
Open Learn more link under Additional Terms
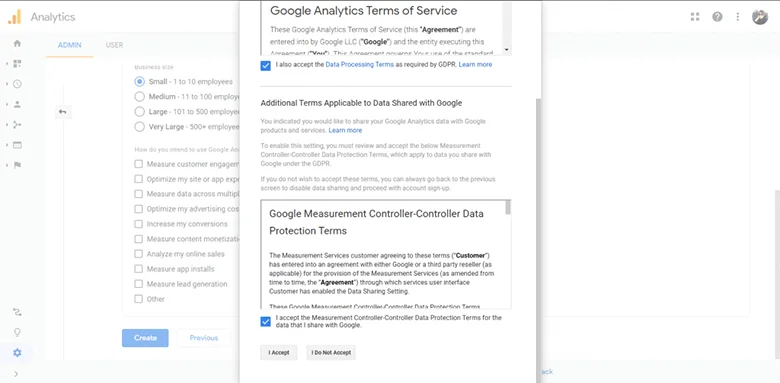click(345, 130)
